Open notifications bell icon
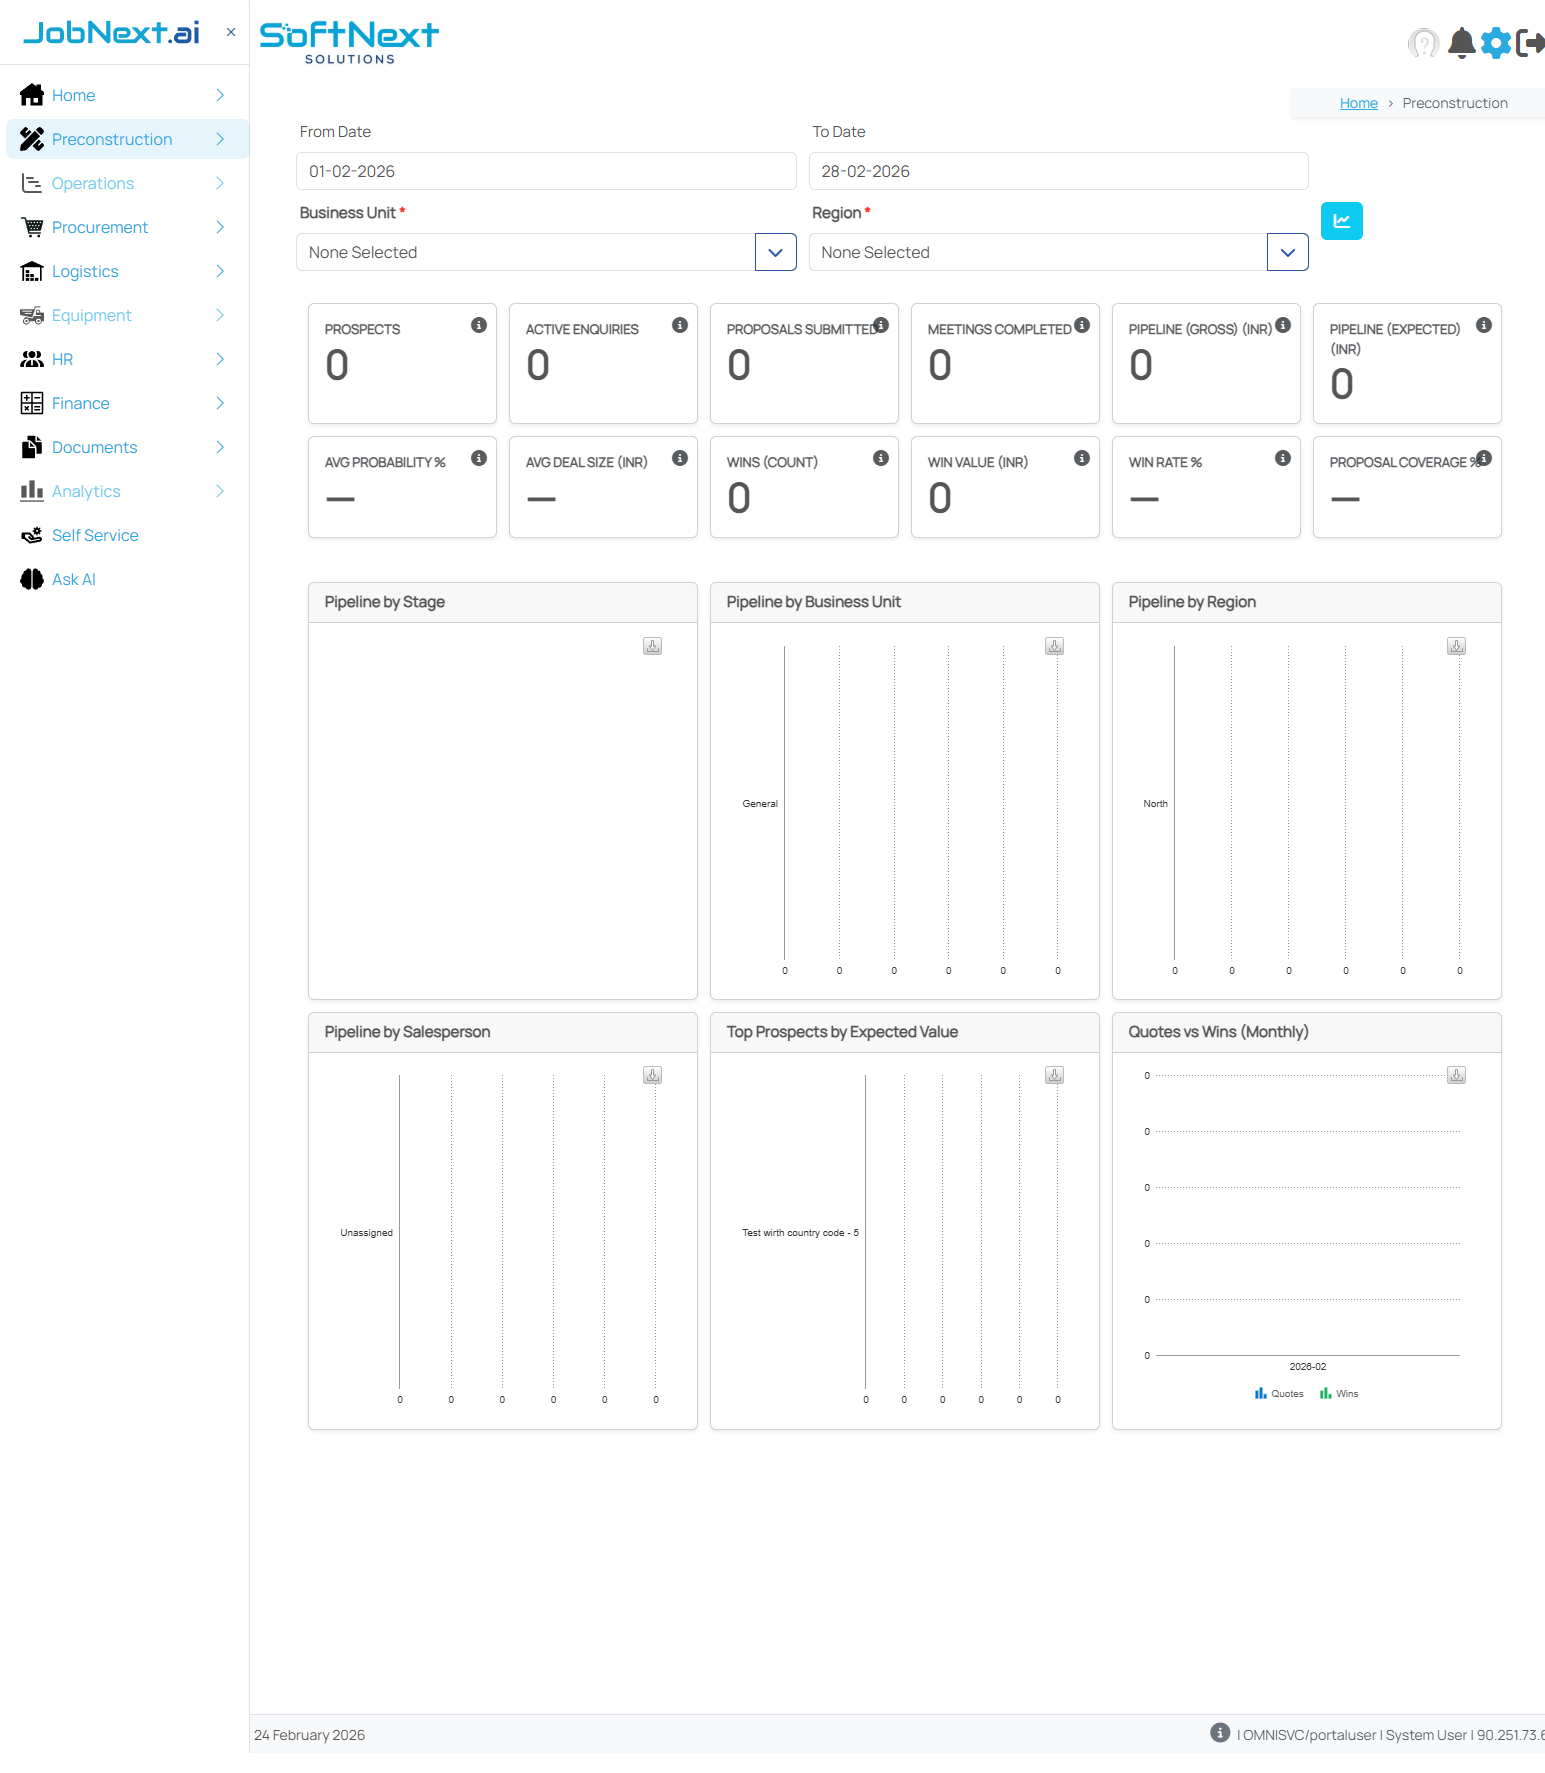 tap(1462, 43)
